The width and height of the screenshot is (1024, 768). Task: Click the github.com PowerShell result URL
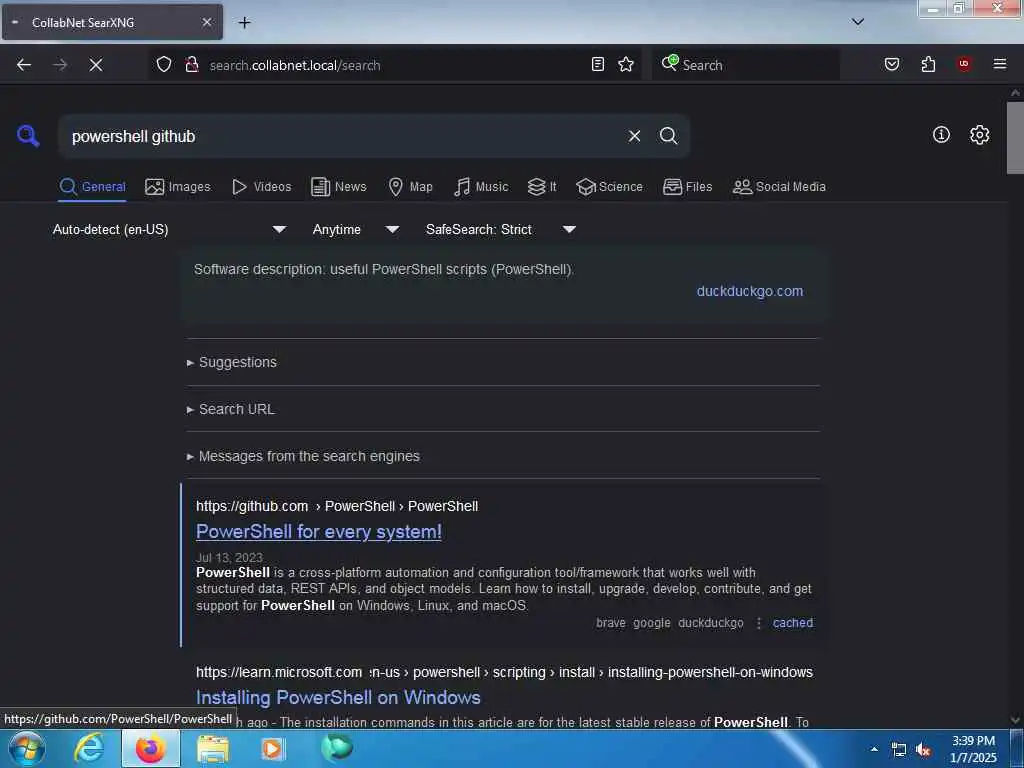[337, 506]
